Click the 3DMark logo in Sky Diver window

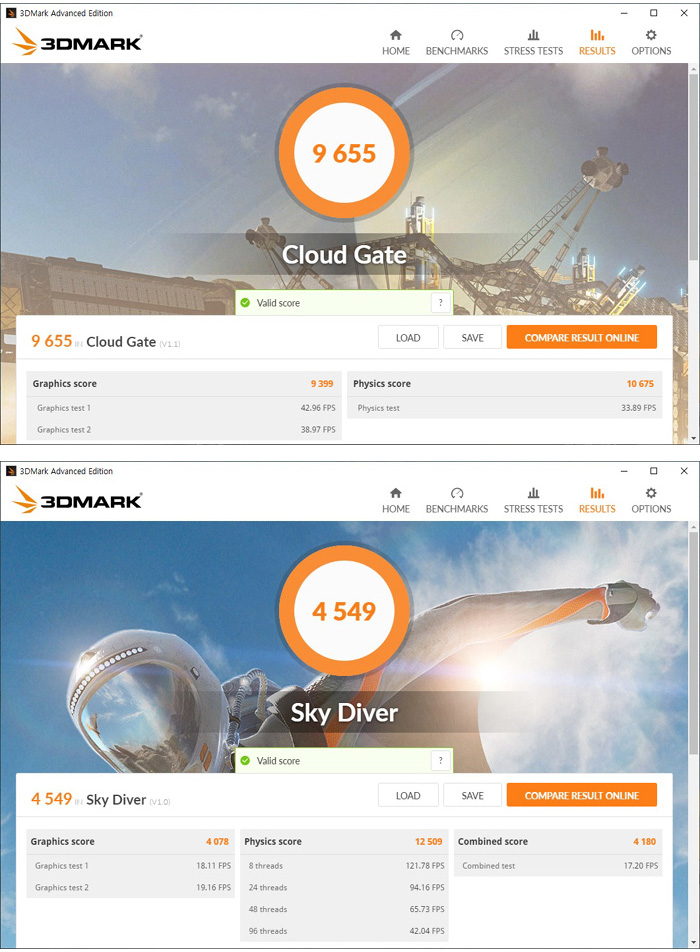pyautogui.click(x=77, y=500)
